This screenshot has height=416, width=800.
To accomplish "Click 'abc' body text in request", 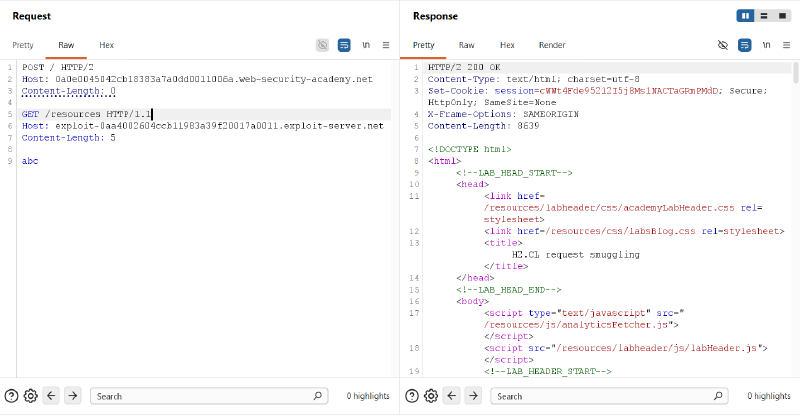I will [x=30, y=161].
